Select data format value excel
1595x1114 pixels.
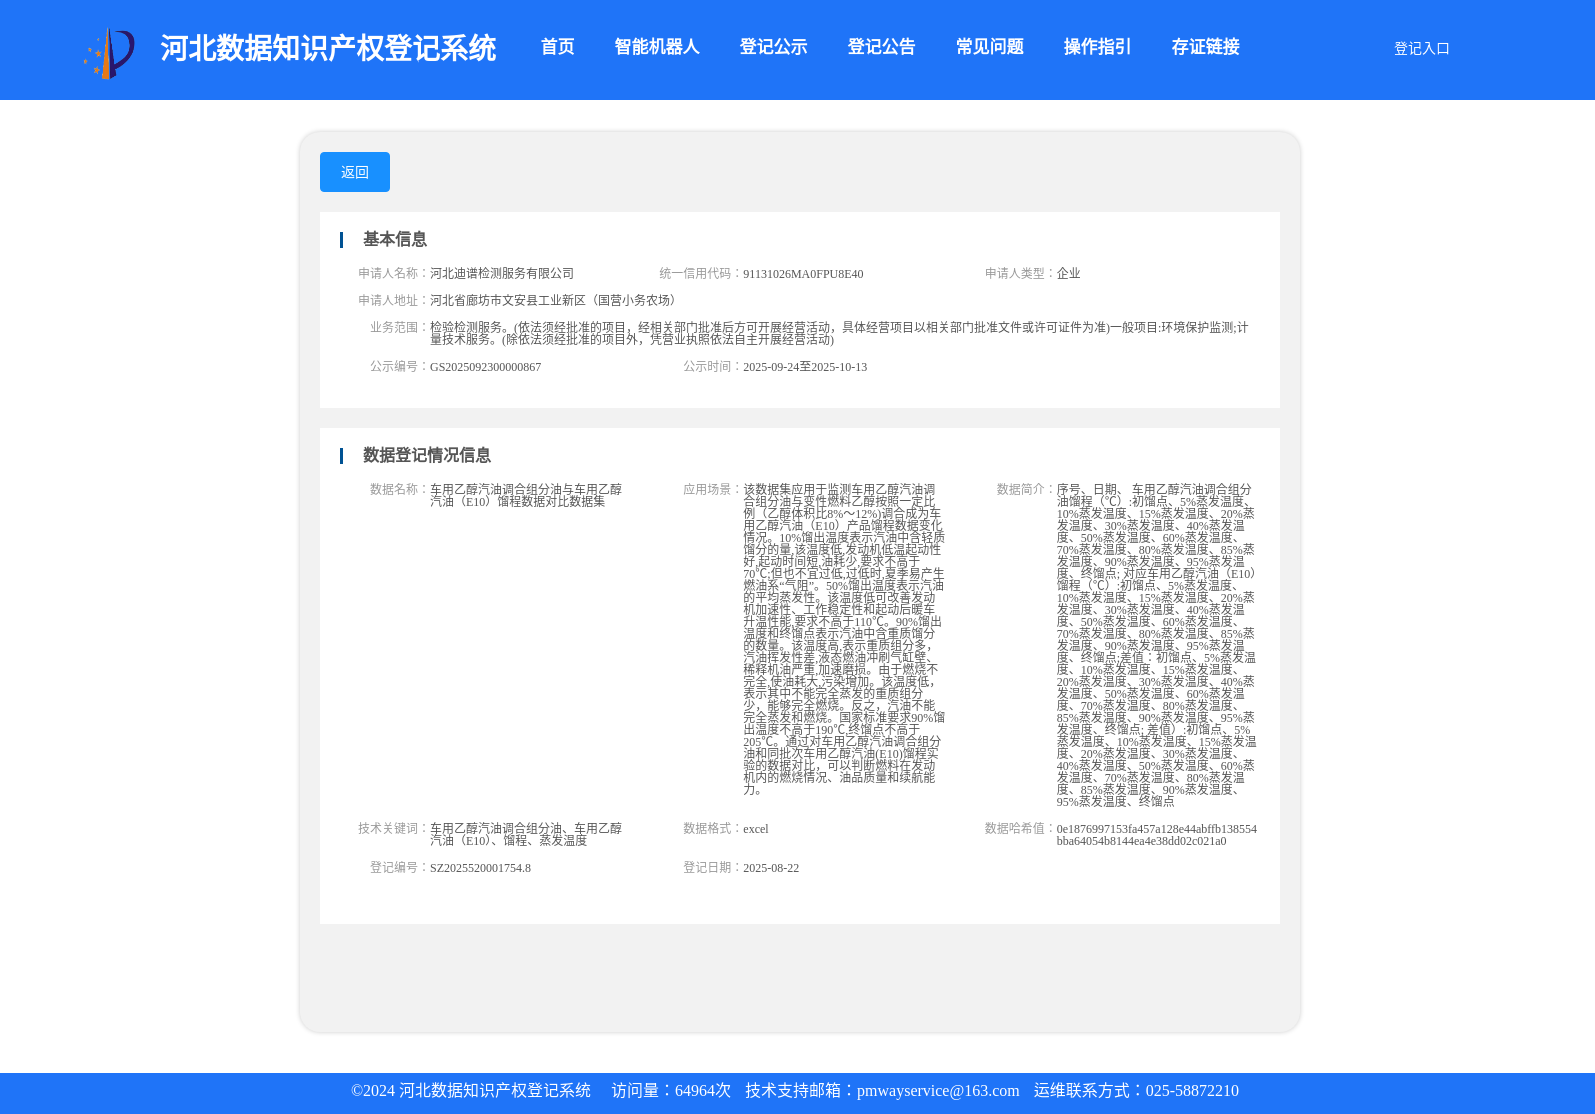tap(755, 829)
